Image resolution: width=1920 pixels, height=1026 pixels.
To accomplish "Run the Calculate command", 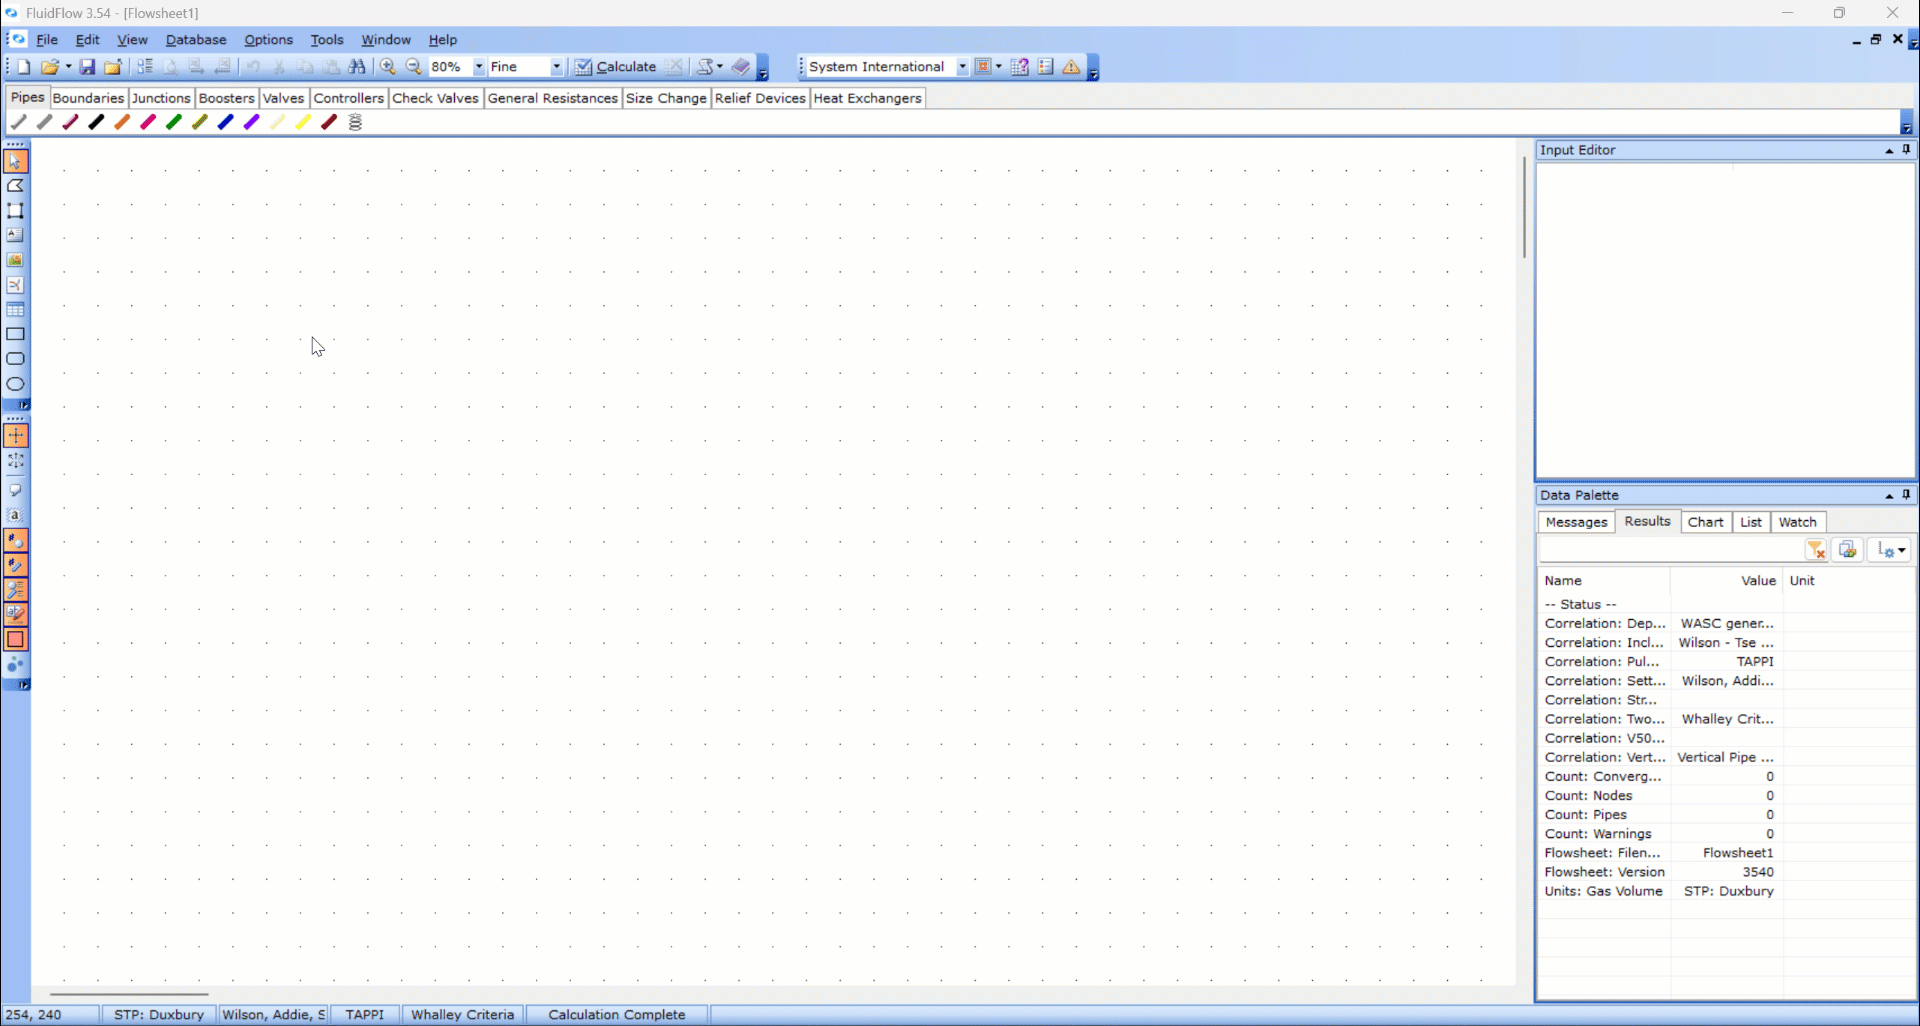I will [622, 66].
